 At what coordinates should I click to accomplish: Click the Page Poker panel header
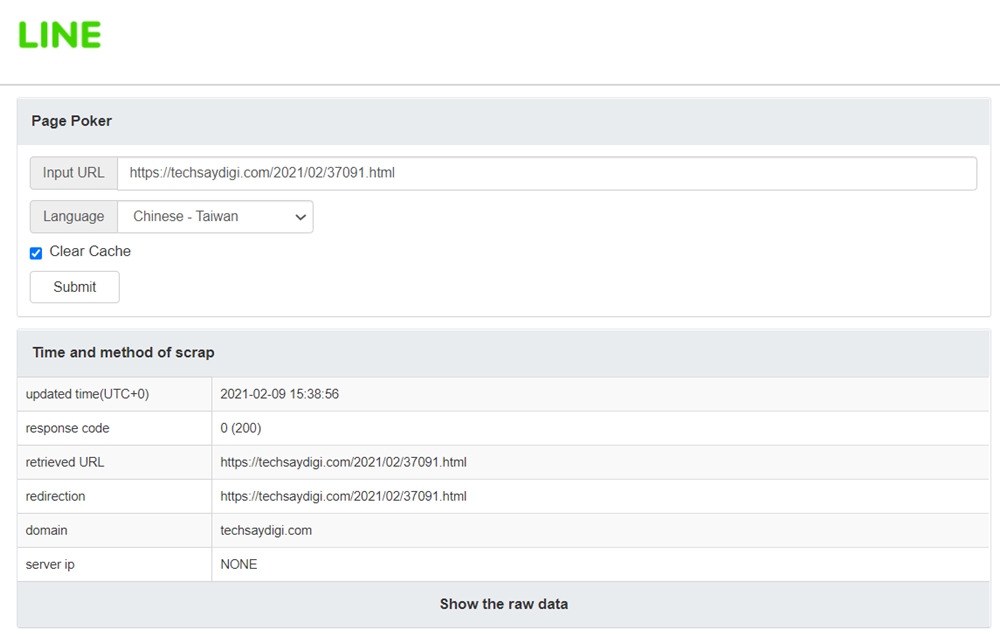pos(72,121)
